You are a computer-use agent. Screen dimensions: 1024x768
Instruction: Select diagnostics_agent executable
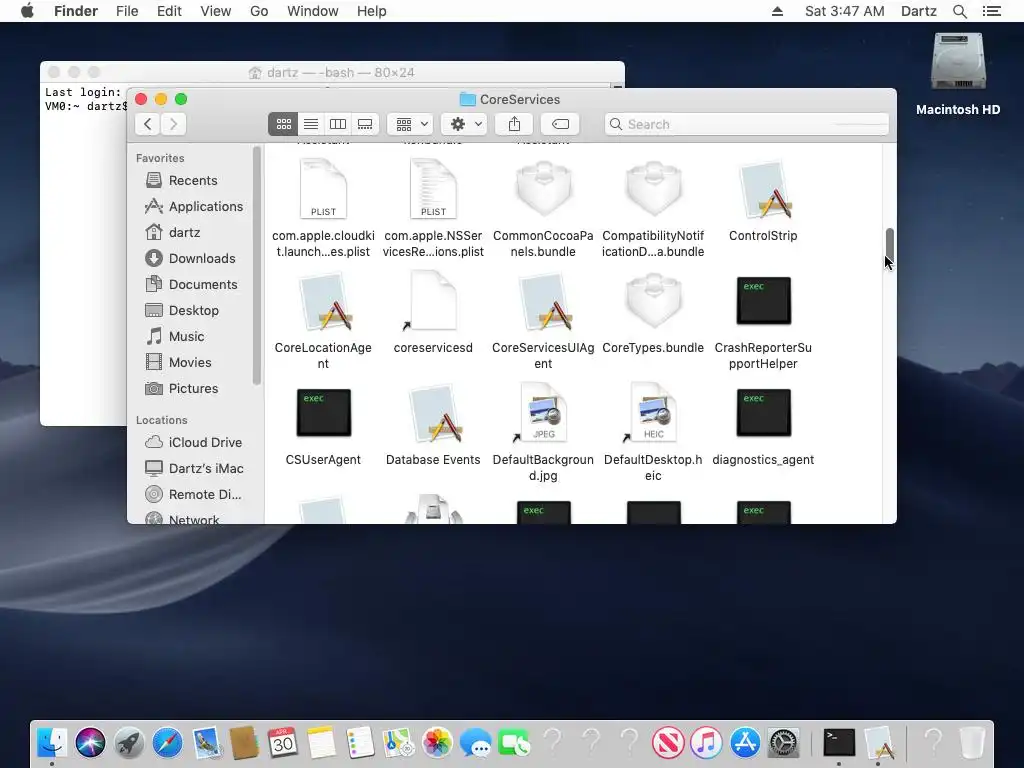click(x=763, y=426)
